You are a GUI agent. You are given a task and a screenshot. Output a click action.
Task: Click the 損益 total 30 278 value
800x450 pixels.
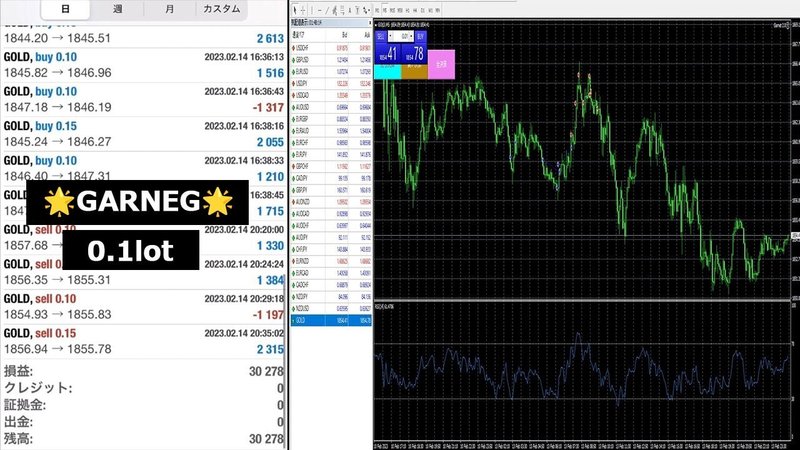[266, 371]
